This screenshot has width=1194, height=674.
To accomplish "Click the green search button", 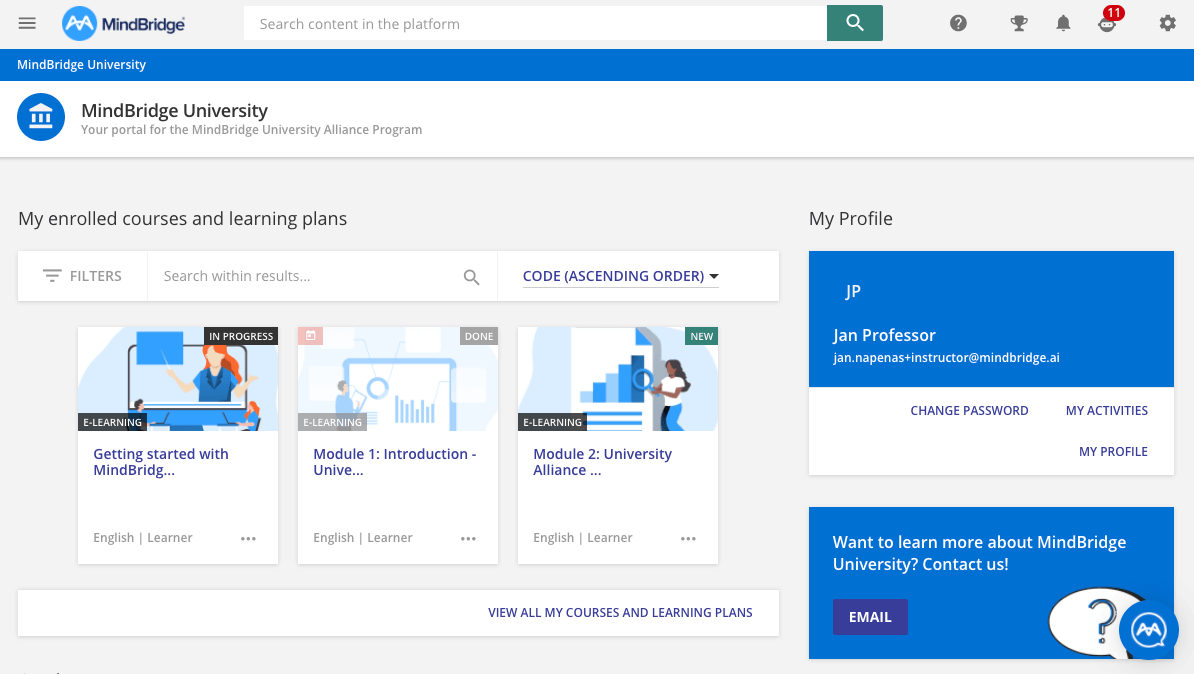I will tap(854, 23).
